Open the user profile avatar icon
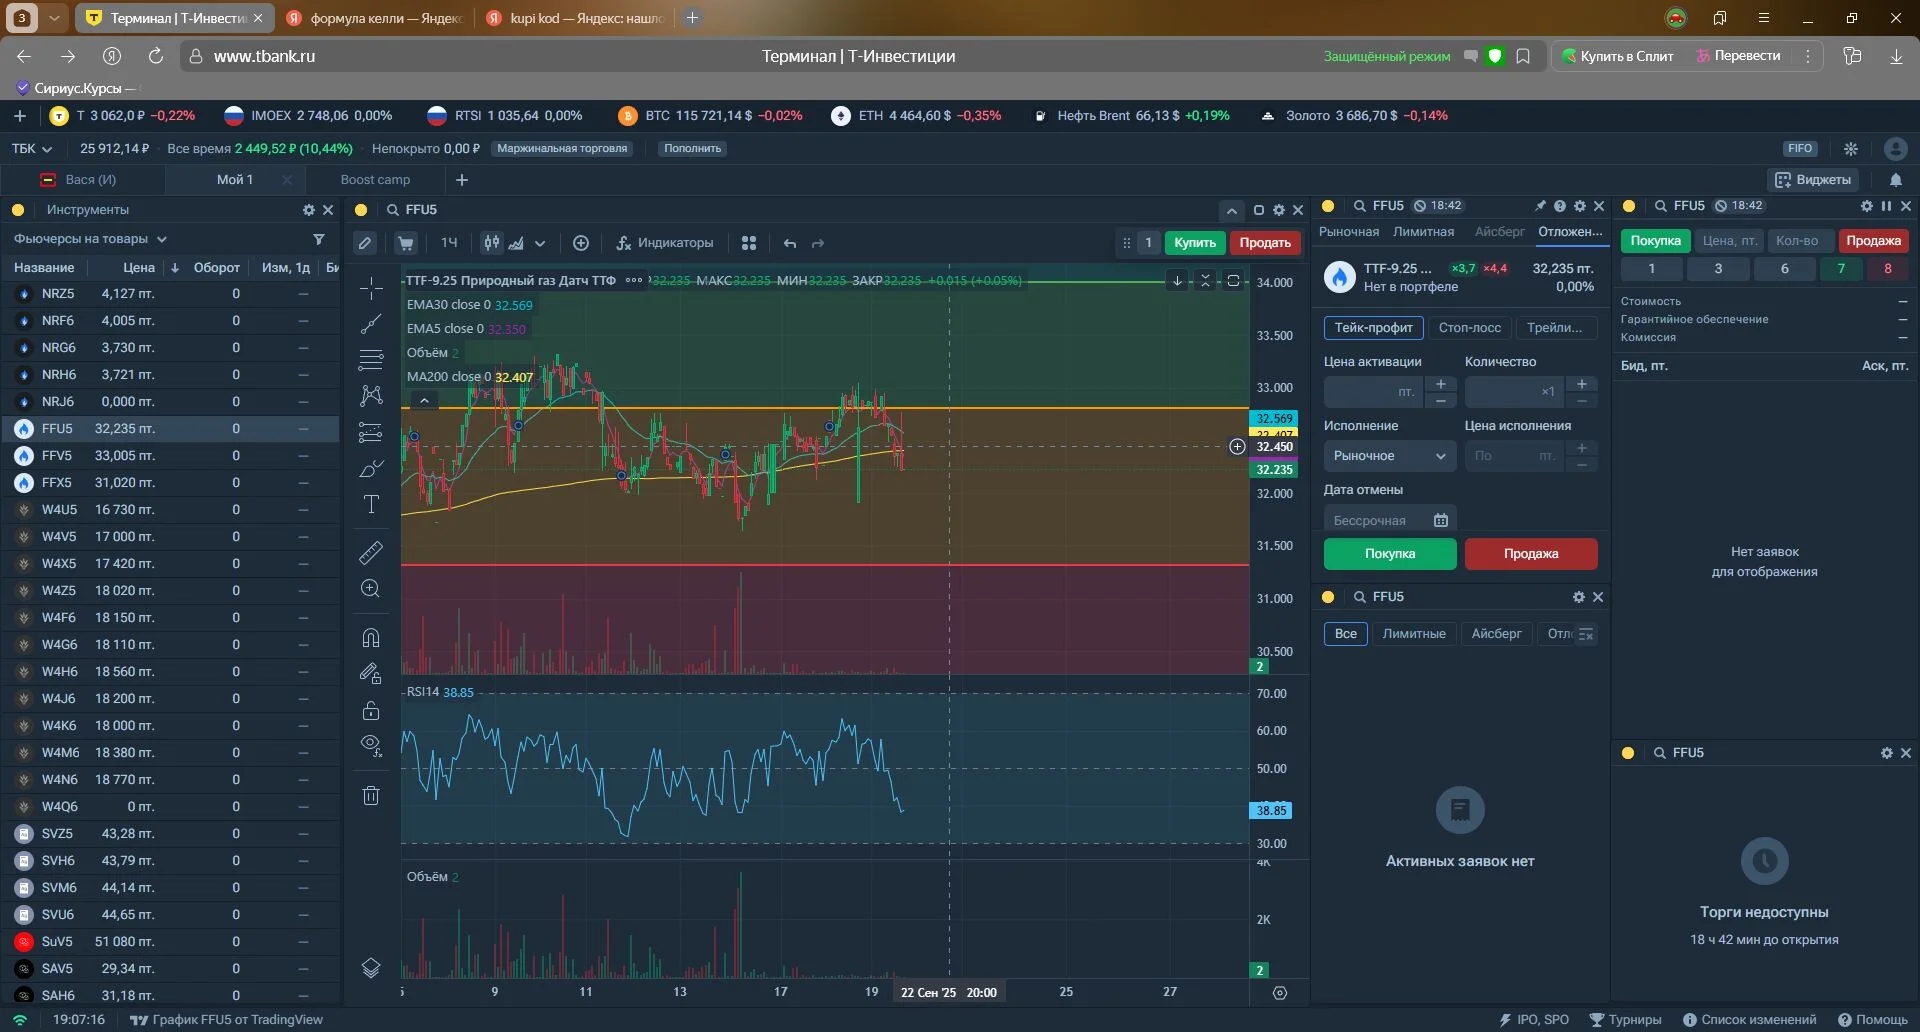This screenshot has width=1920, height=1032. [x=1895, y=149]
